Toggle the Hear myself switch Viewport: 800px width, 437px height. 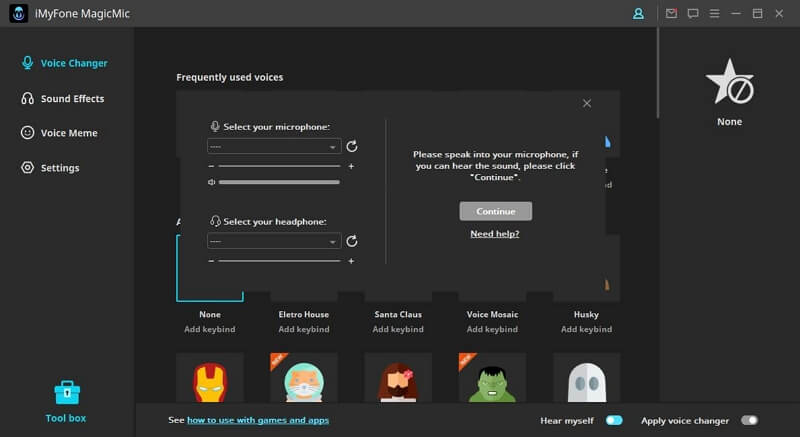614,421
